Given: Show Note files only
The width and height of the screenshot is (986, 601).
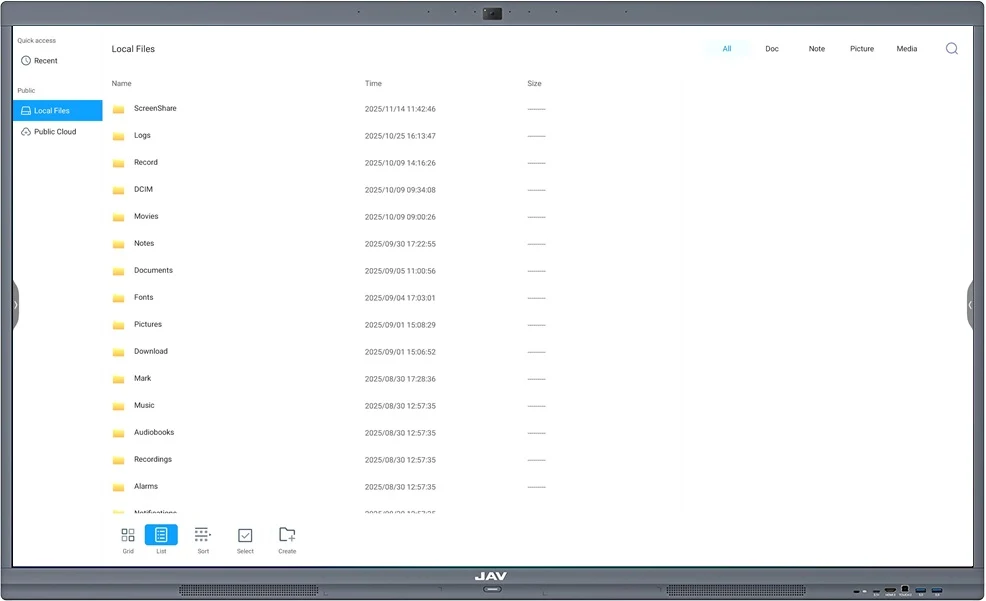Looking at the screenshot, I should [x=816, y=48].
